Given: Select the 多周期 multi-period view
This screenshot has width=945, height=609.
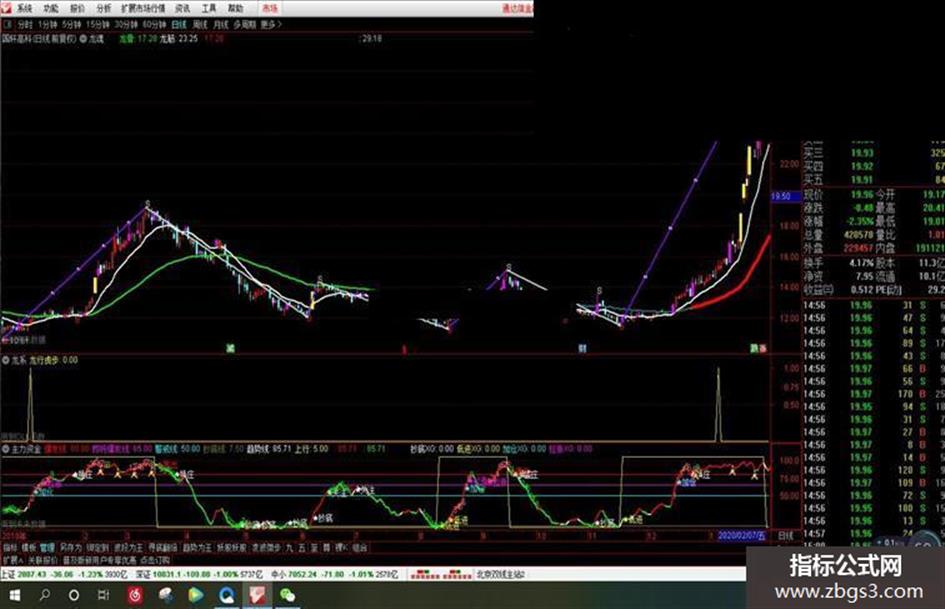Looking at the screenshot, I should coord(245,25).
